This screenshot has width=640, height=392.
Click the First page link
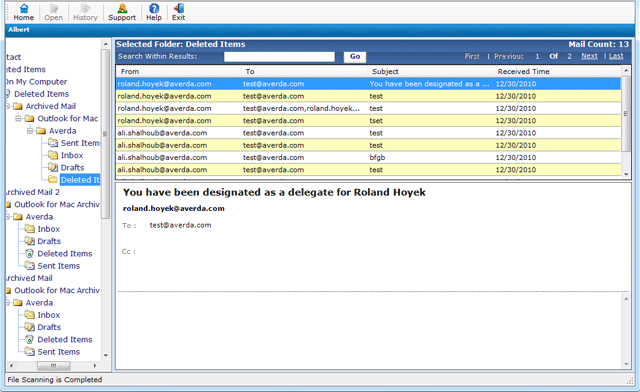pos(472,56)
